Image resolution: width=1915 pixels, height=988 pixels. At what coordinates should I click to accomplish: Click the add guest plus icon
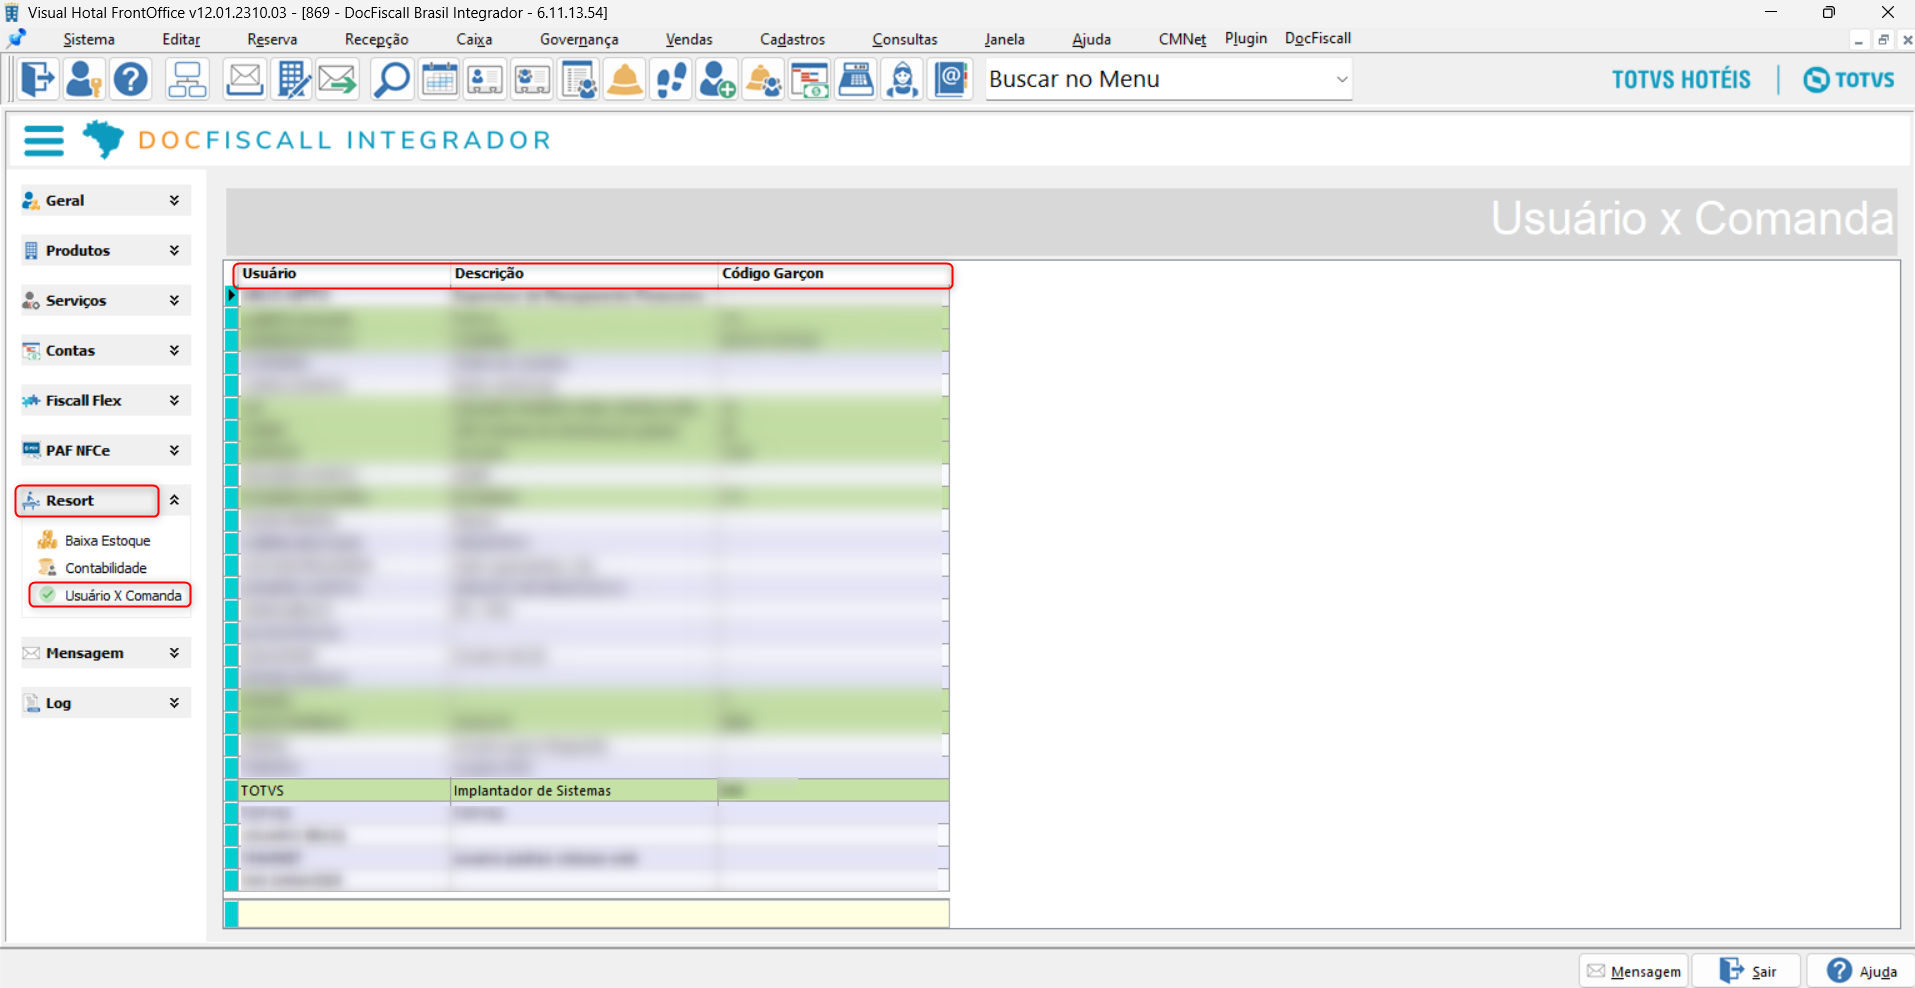pos(717,79)
